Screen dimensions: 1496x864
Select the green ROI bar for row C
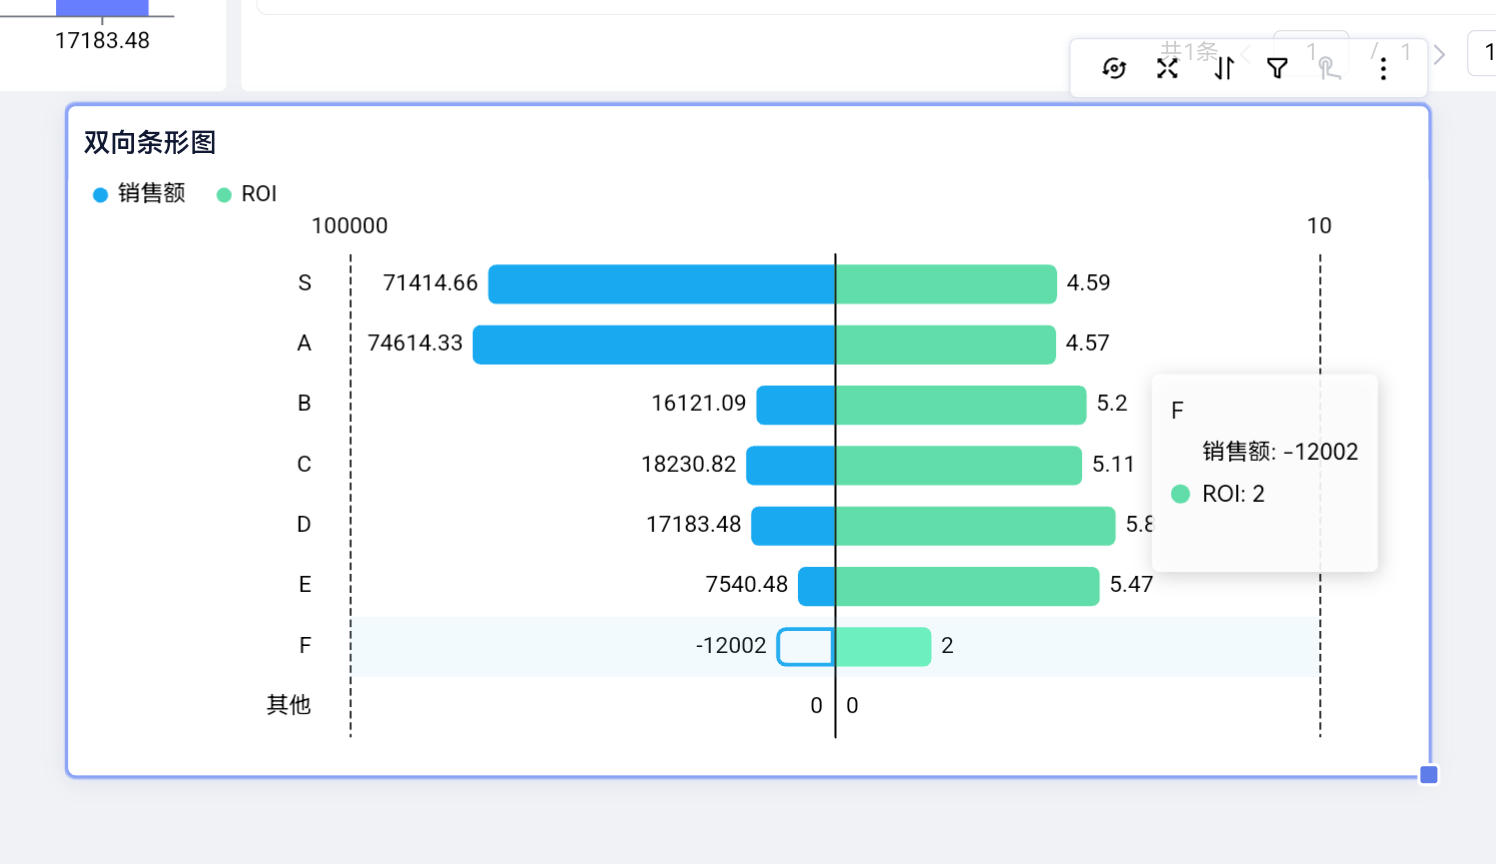[x=959, y=465]
